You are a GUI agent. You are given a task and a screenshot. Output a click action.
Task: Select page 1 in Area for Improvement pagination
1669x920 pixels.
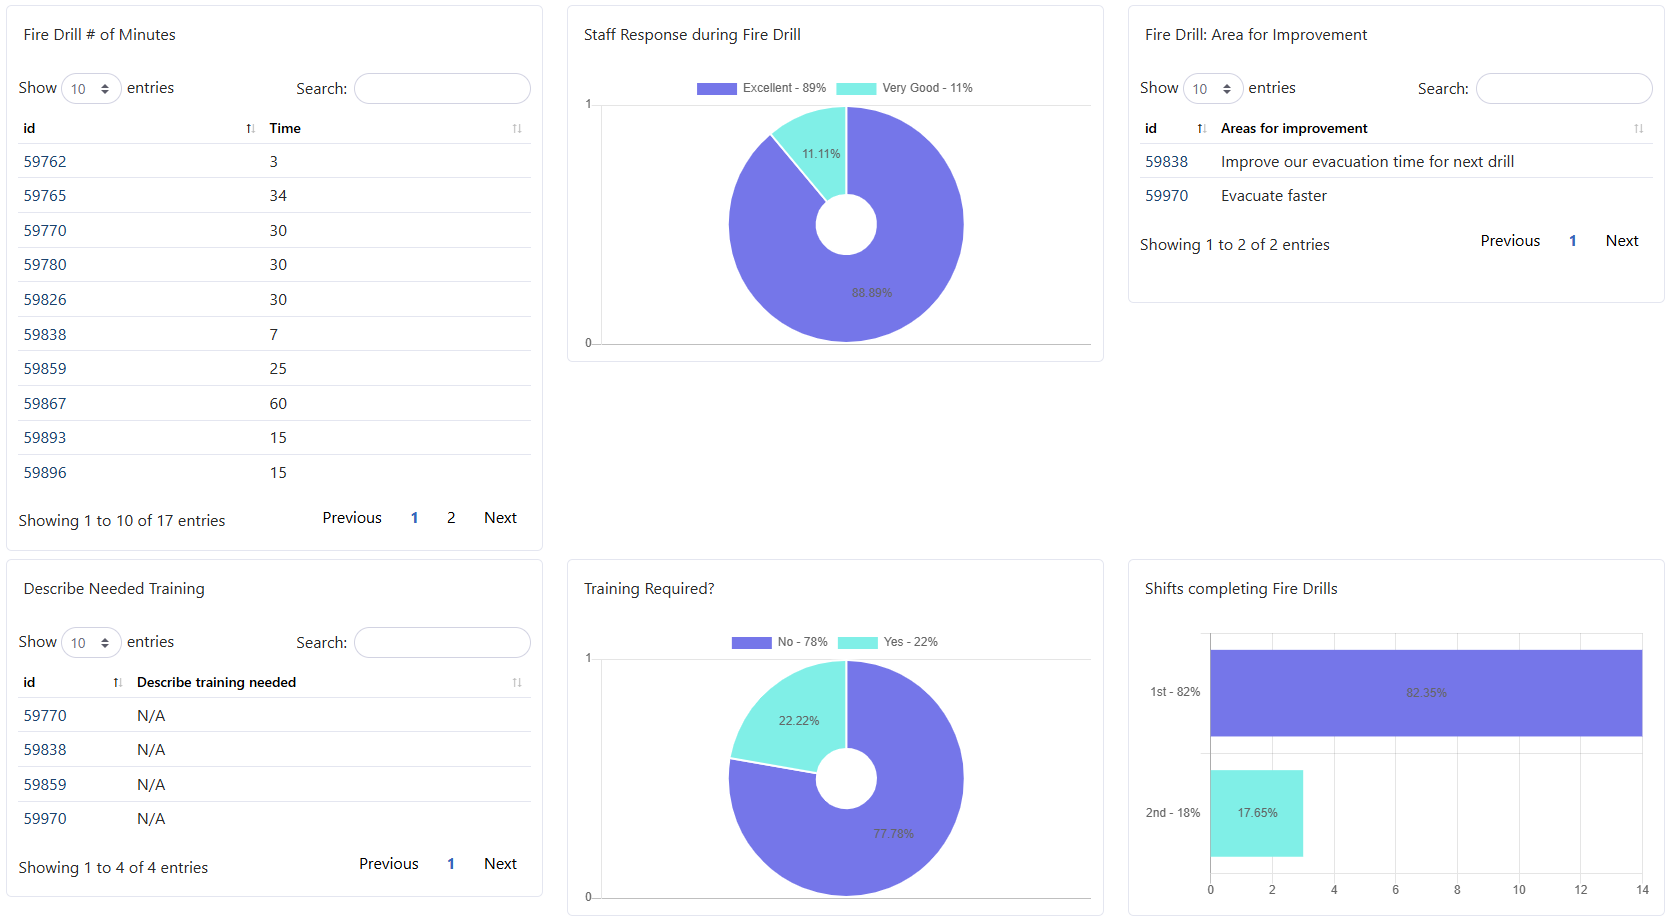1573,241
